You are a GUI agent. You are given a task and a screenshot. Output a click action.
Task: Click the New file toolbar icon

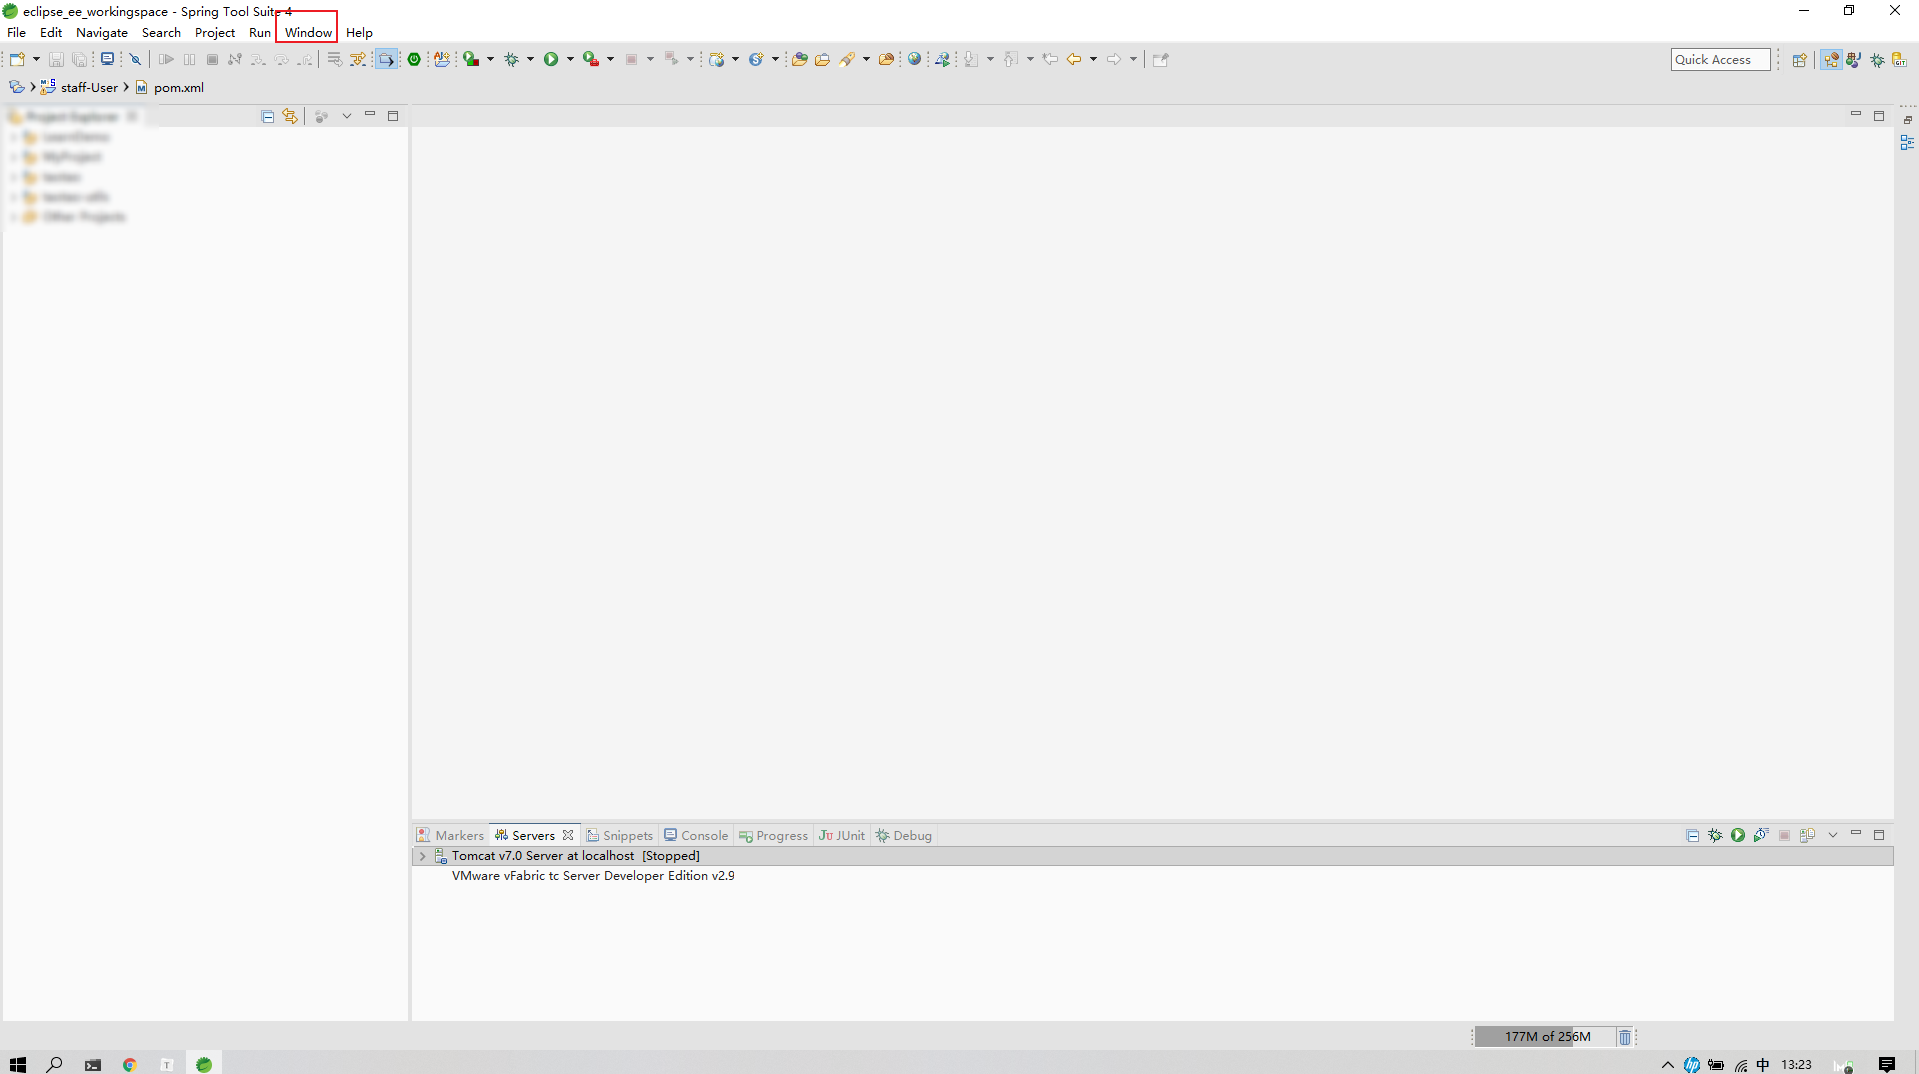(17, 59)
